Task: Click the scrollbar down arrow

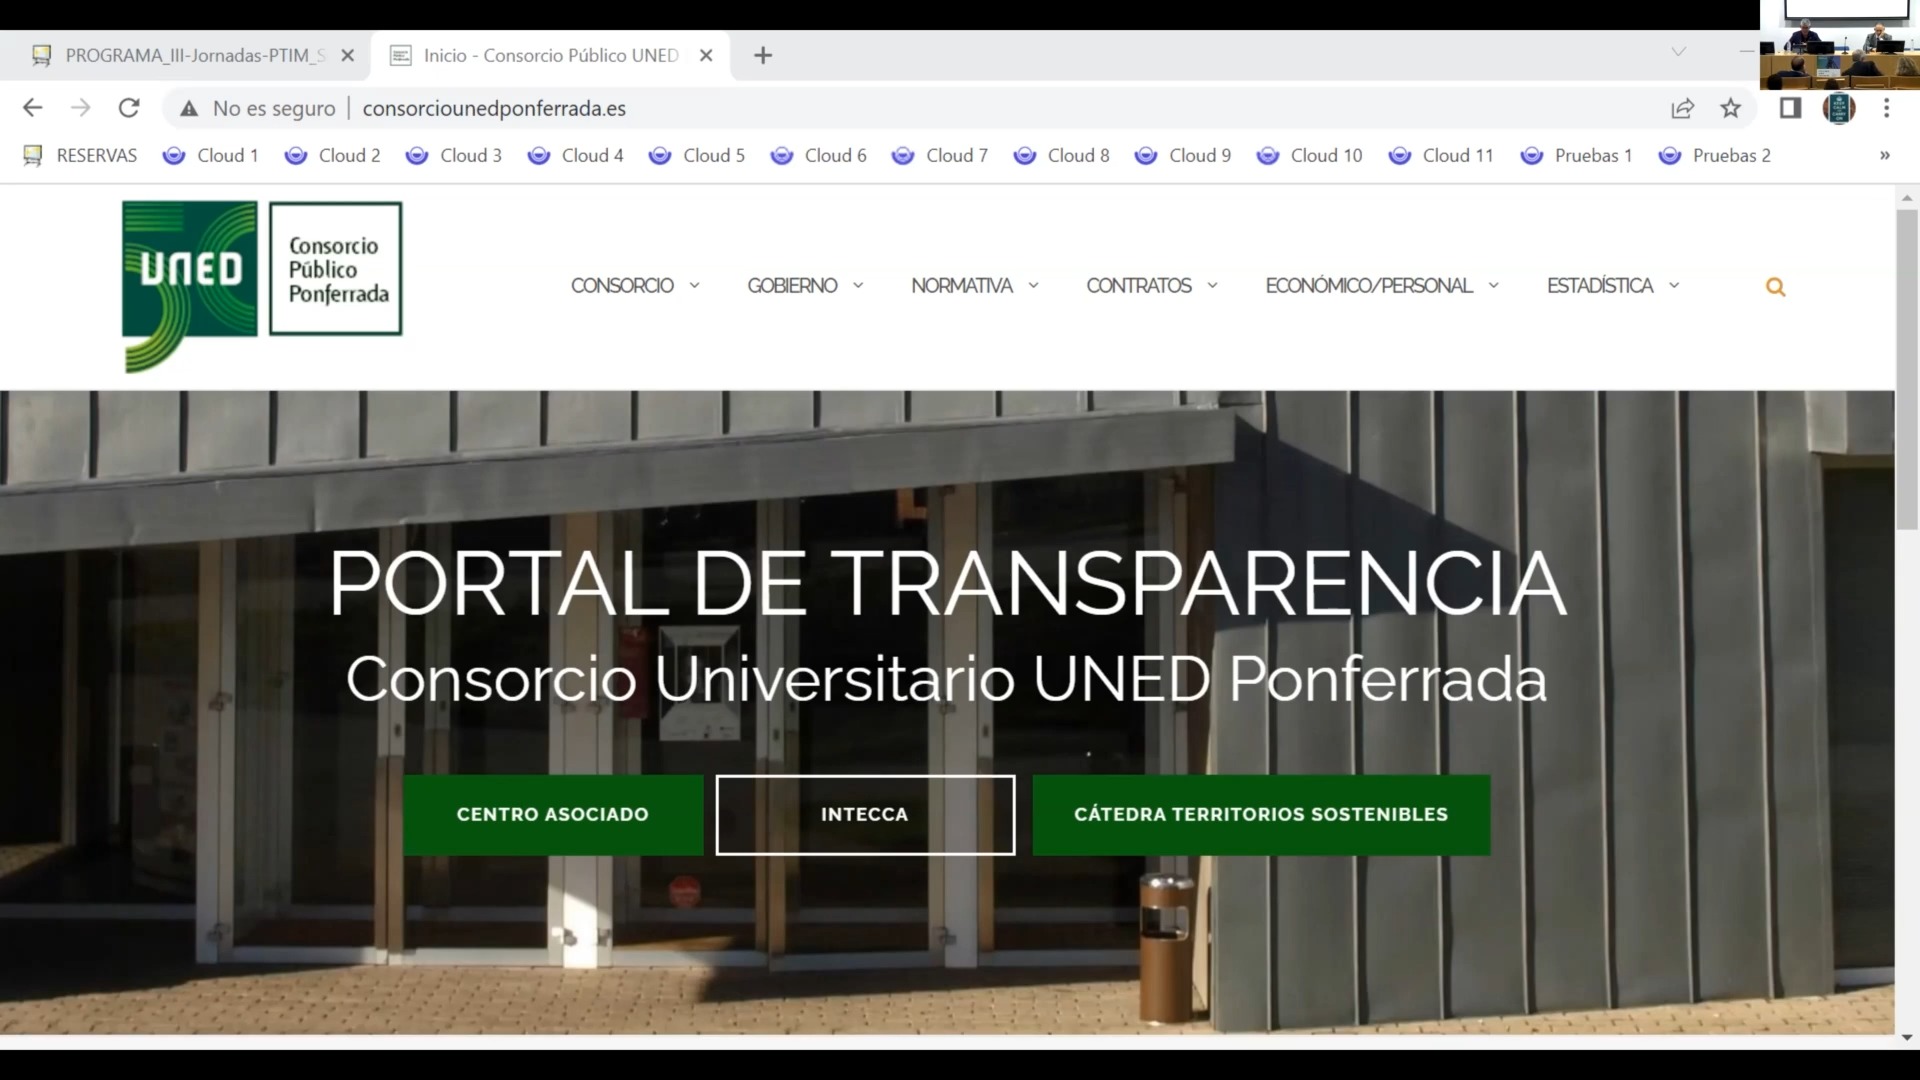Action: pos(1907,1038)
